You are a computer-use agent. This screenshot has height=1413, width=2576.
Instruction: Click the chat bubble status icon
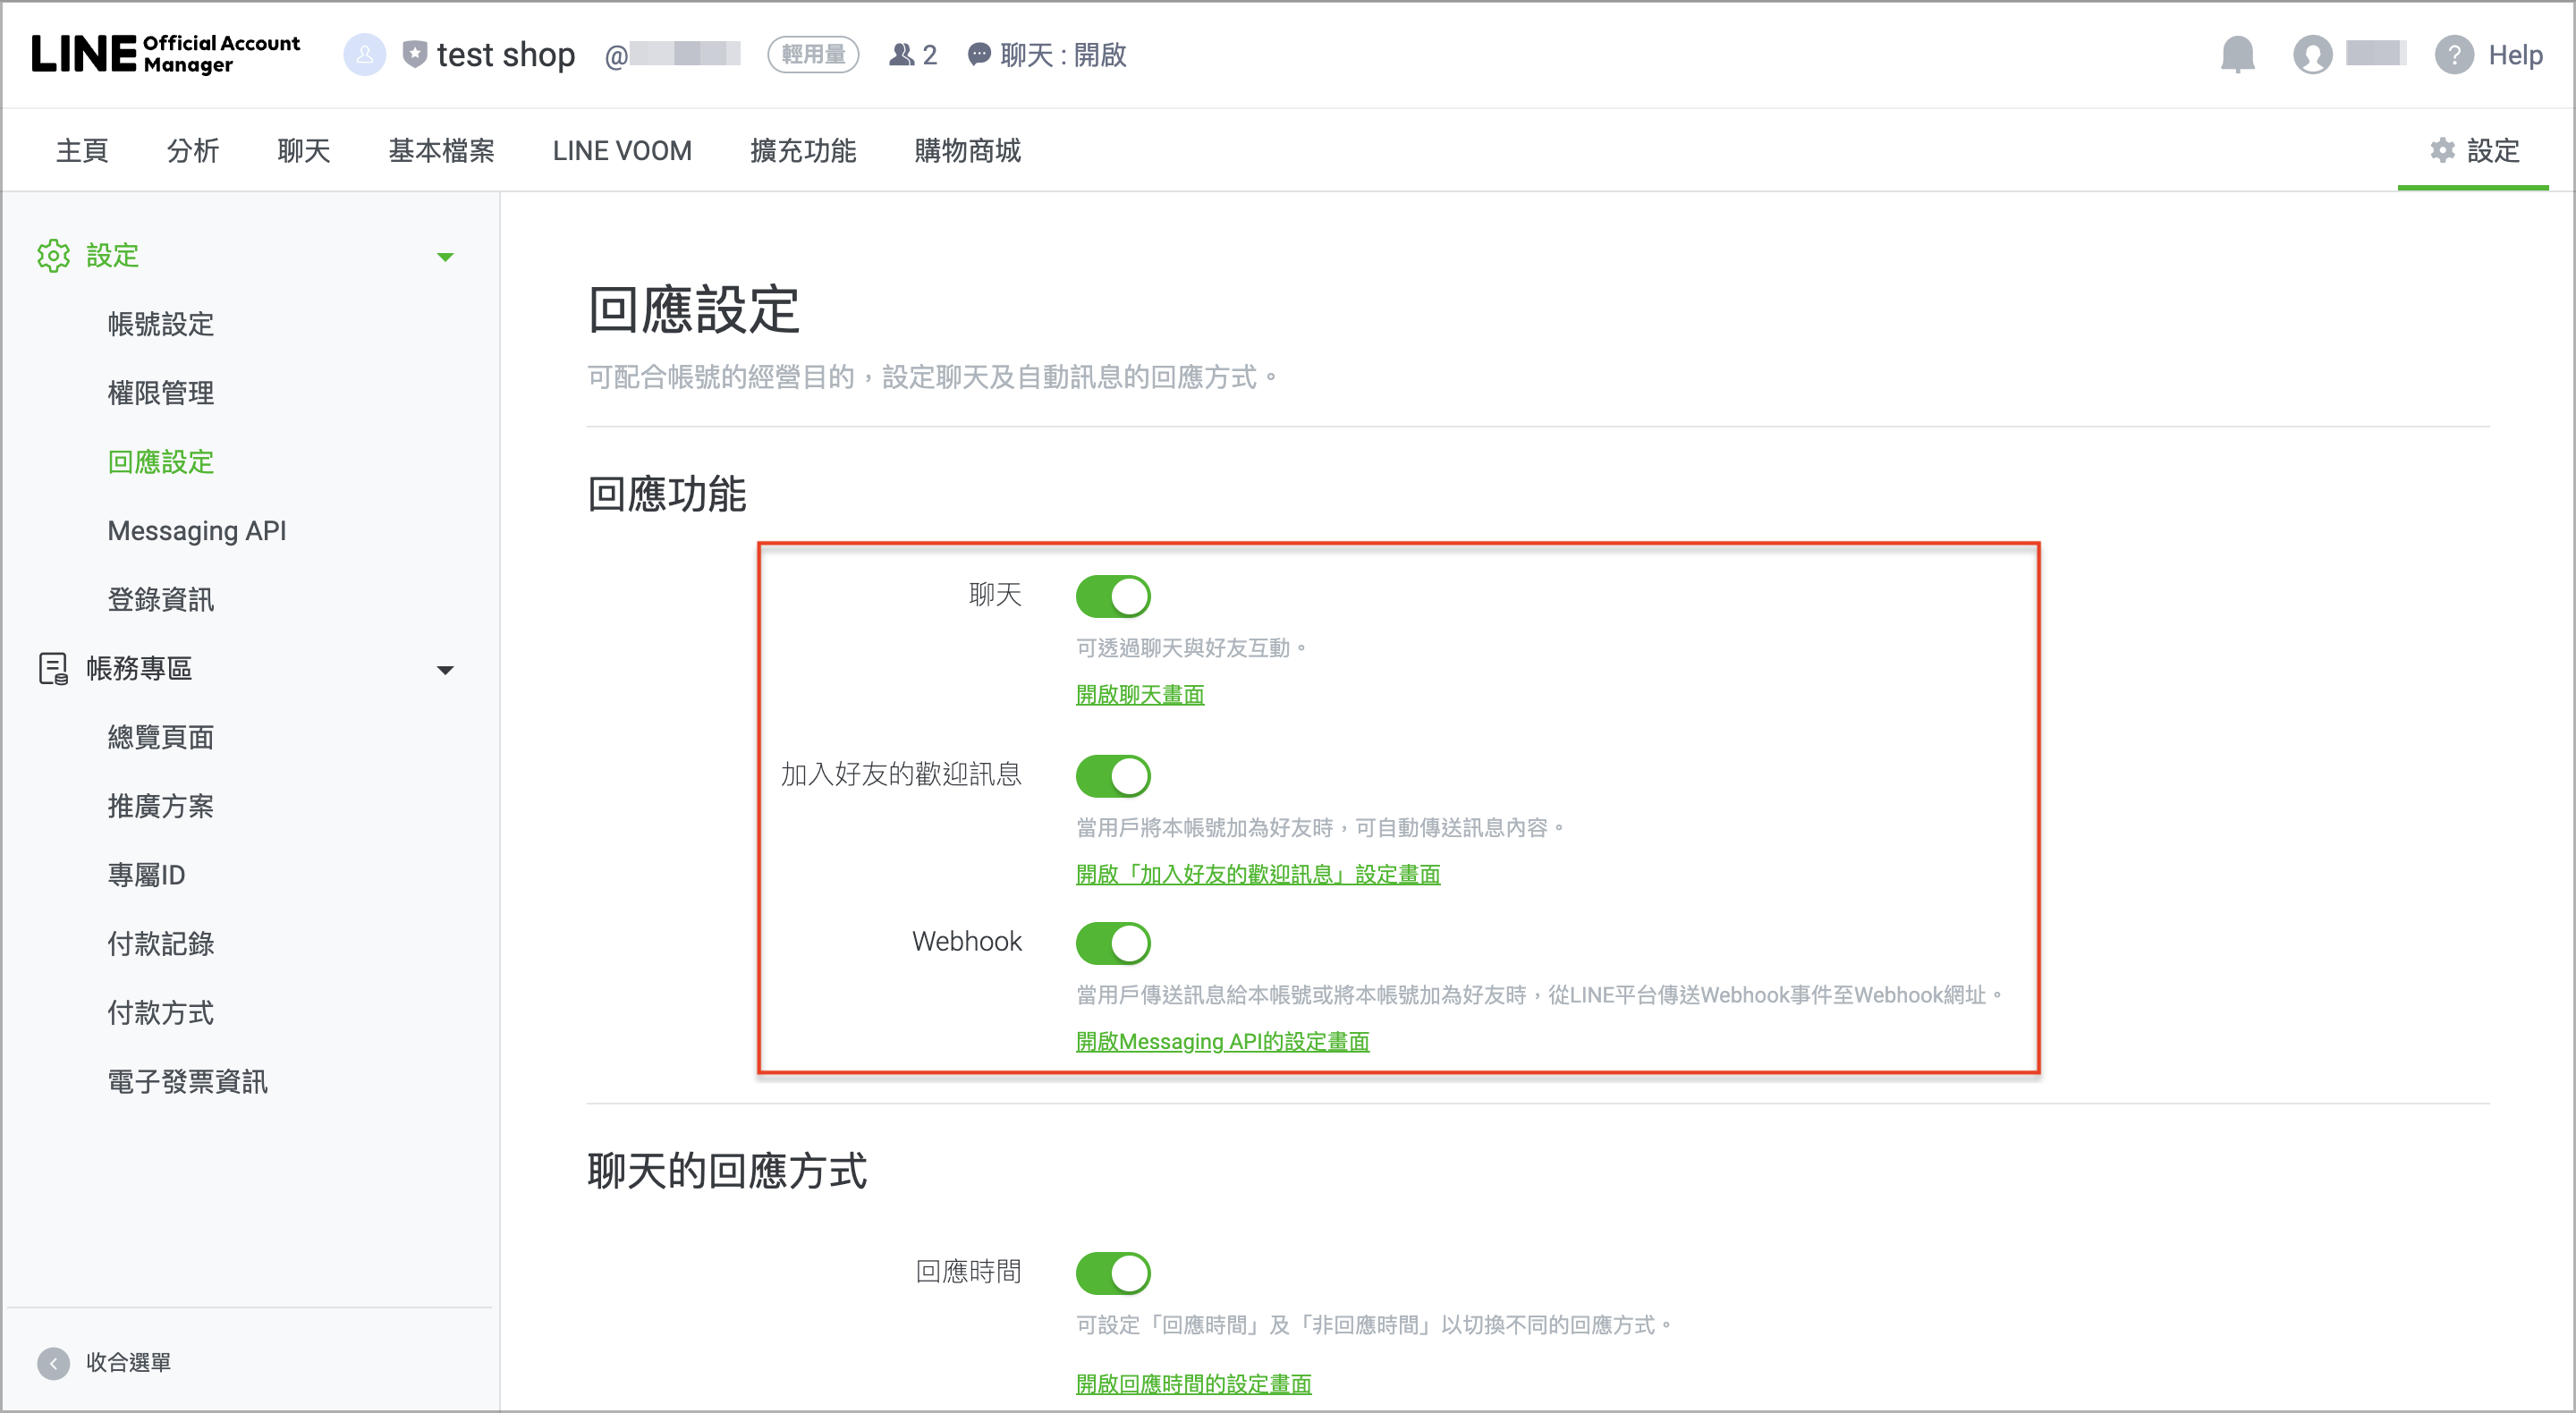pyautogui.click(x=979, y=55)
